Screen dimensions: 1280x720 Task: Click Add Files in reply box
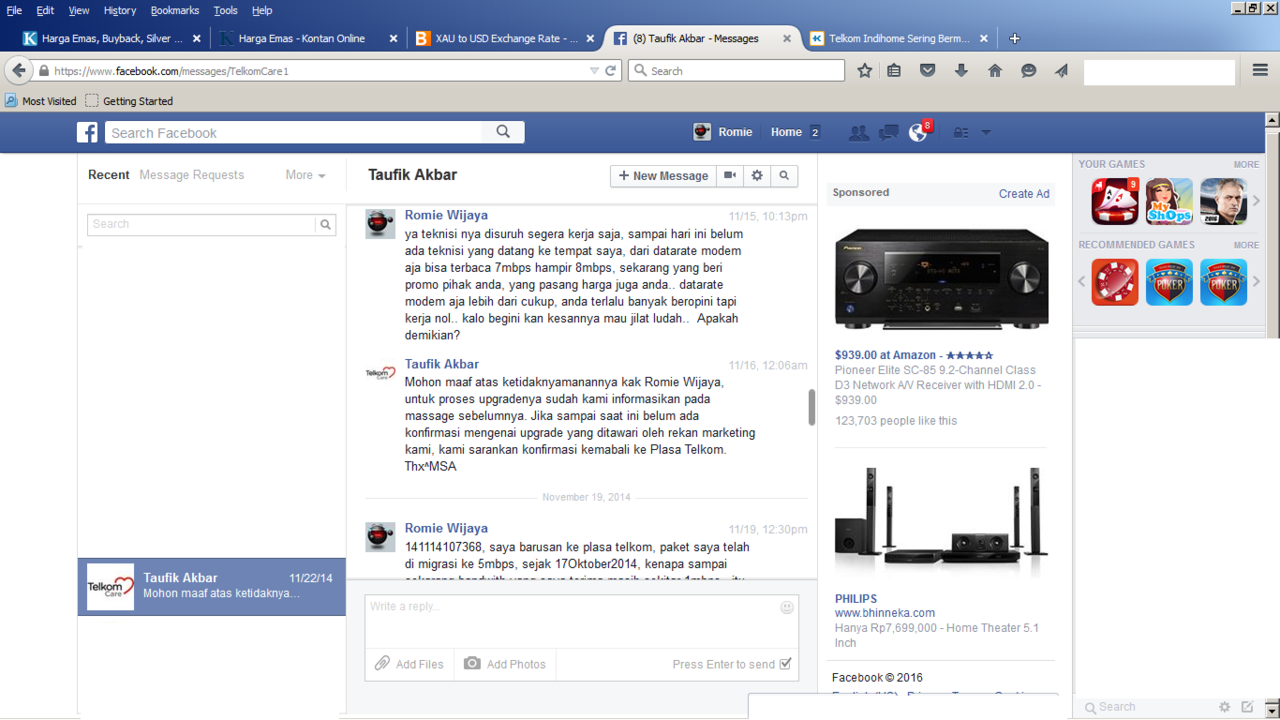coord(409,664)
